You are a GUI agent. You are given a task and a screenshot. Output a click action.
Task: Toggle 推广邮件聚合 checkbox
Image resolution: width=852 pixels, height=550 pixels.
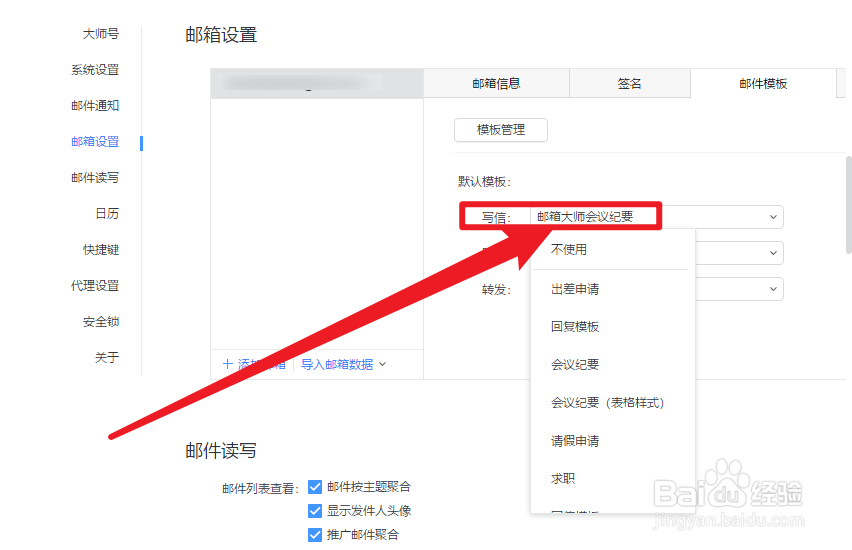click(x=315, y=535)
